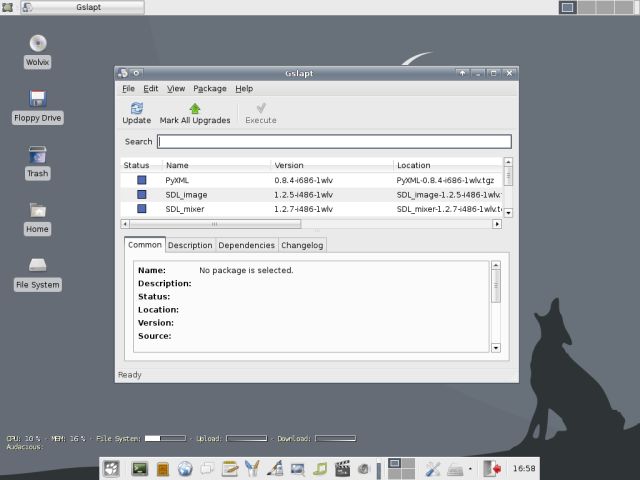Open the View menu
Screen dimensions: 640x480
176,89
